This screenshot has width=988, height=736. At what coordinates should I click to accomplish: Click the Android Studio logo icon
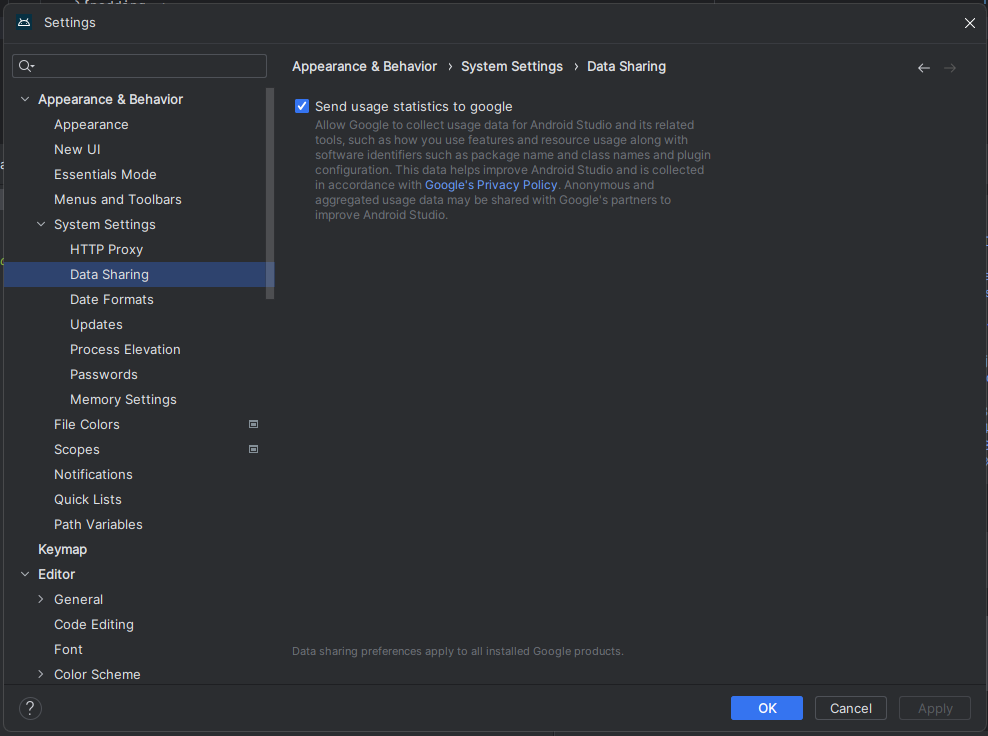(24, 22)
